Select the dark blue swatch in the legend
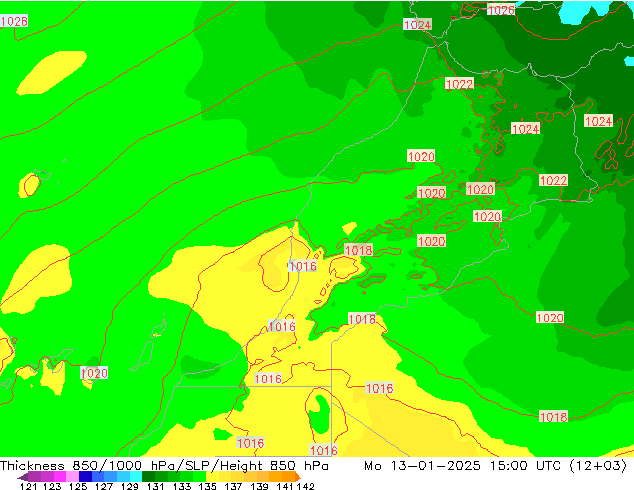Image resolution: width=634 pixels, height=490 pixels. [x=85, y=477]
